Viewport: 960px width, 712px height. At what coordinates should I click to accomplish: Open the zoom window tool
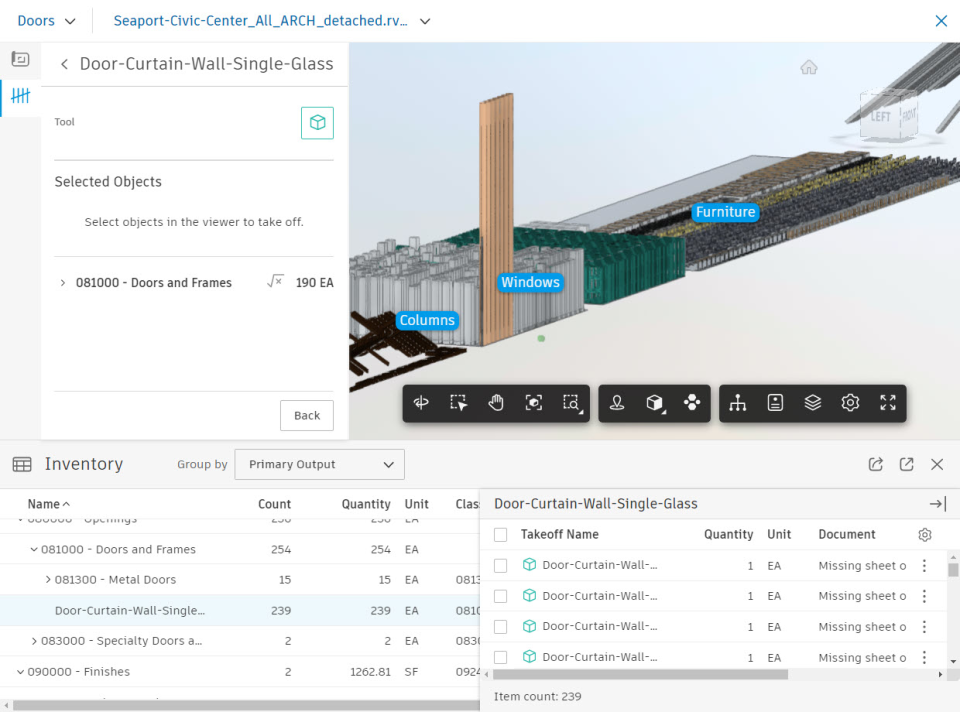pos(571,402)
